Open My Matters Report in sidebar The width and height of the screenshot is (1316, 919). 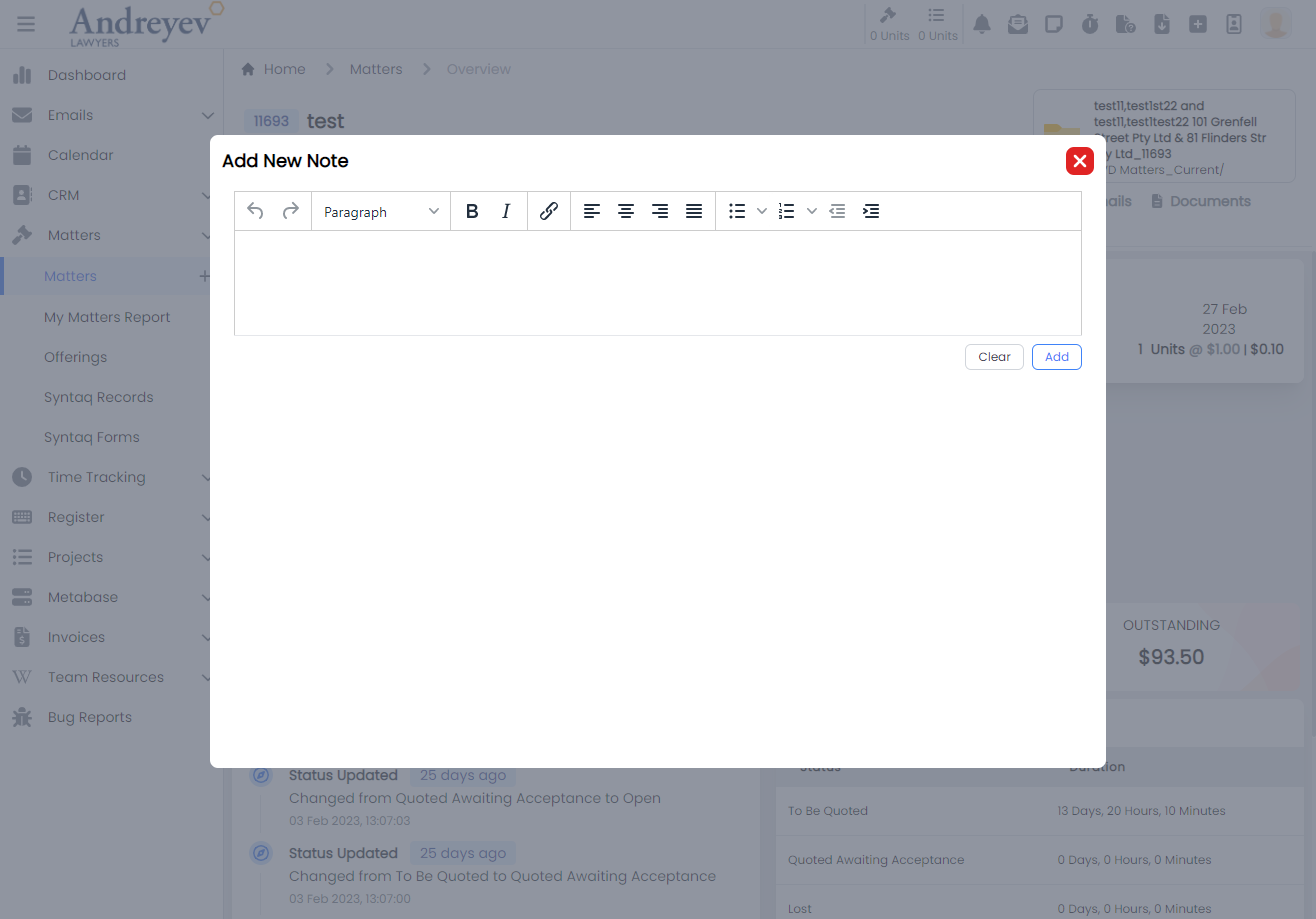point(107,317)
